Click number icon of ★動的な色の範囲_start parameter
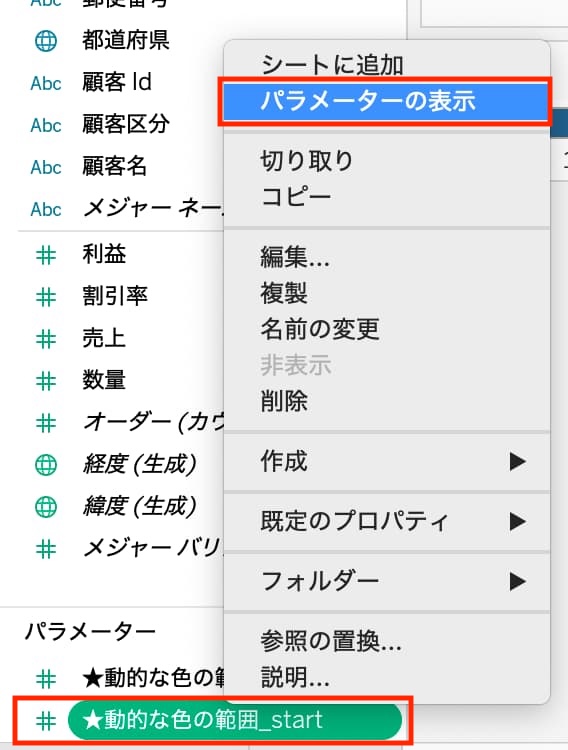This screenshot has height=750, width=568. pyautogui.click(x=46, y=721)
